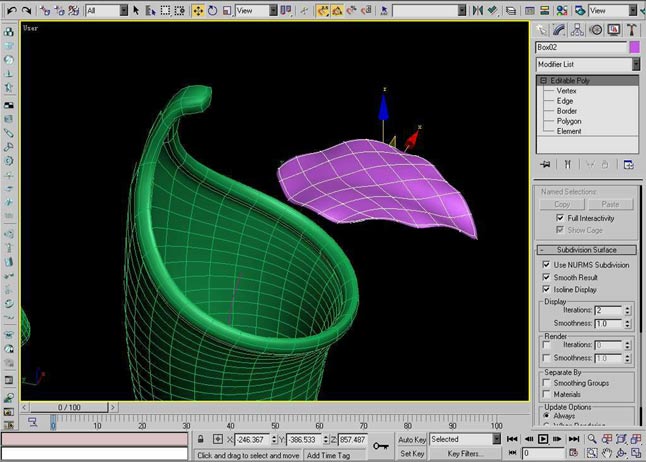Activate the Select and Link tool
This screenshot has width=646, height=462.
(x=45, y=10)
